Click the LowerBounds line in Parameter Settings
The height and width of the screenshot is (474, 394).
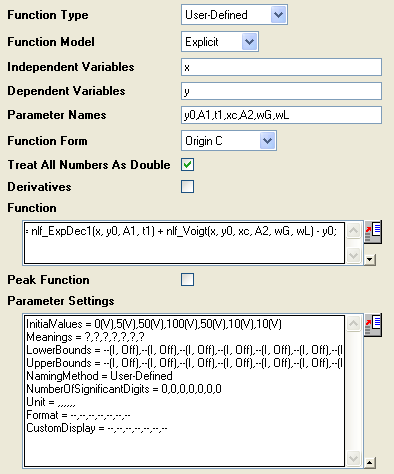[x=184, y=350]
